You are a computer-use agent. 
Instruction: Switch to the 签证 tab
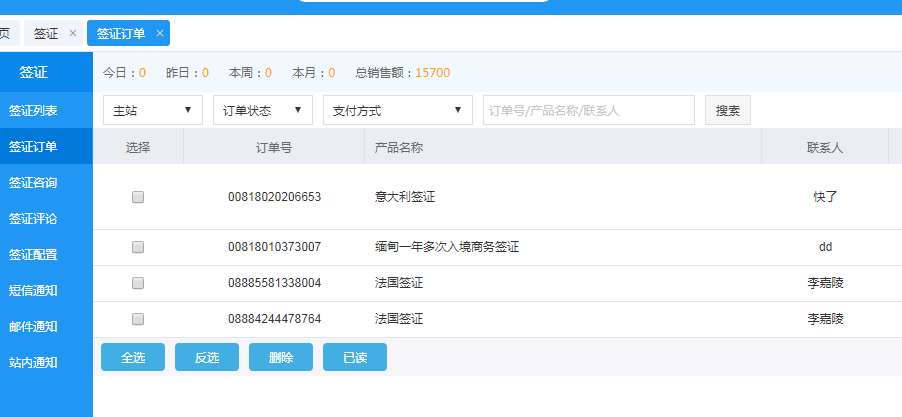[x=46, y=33]
